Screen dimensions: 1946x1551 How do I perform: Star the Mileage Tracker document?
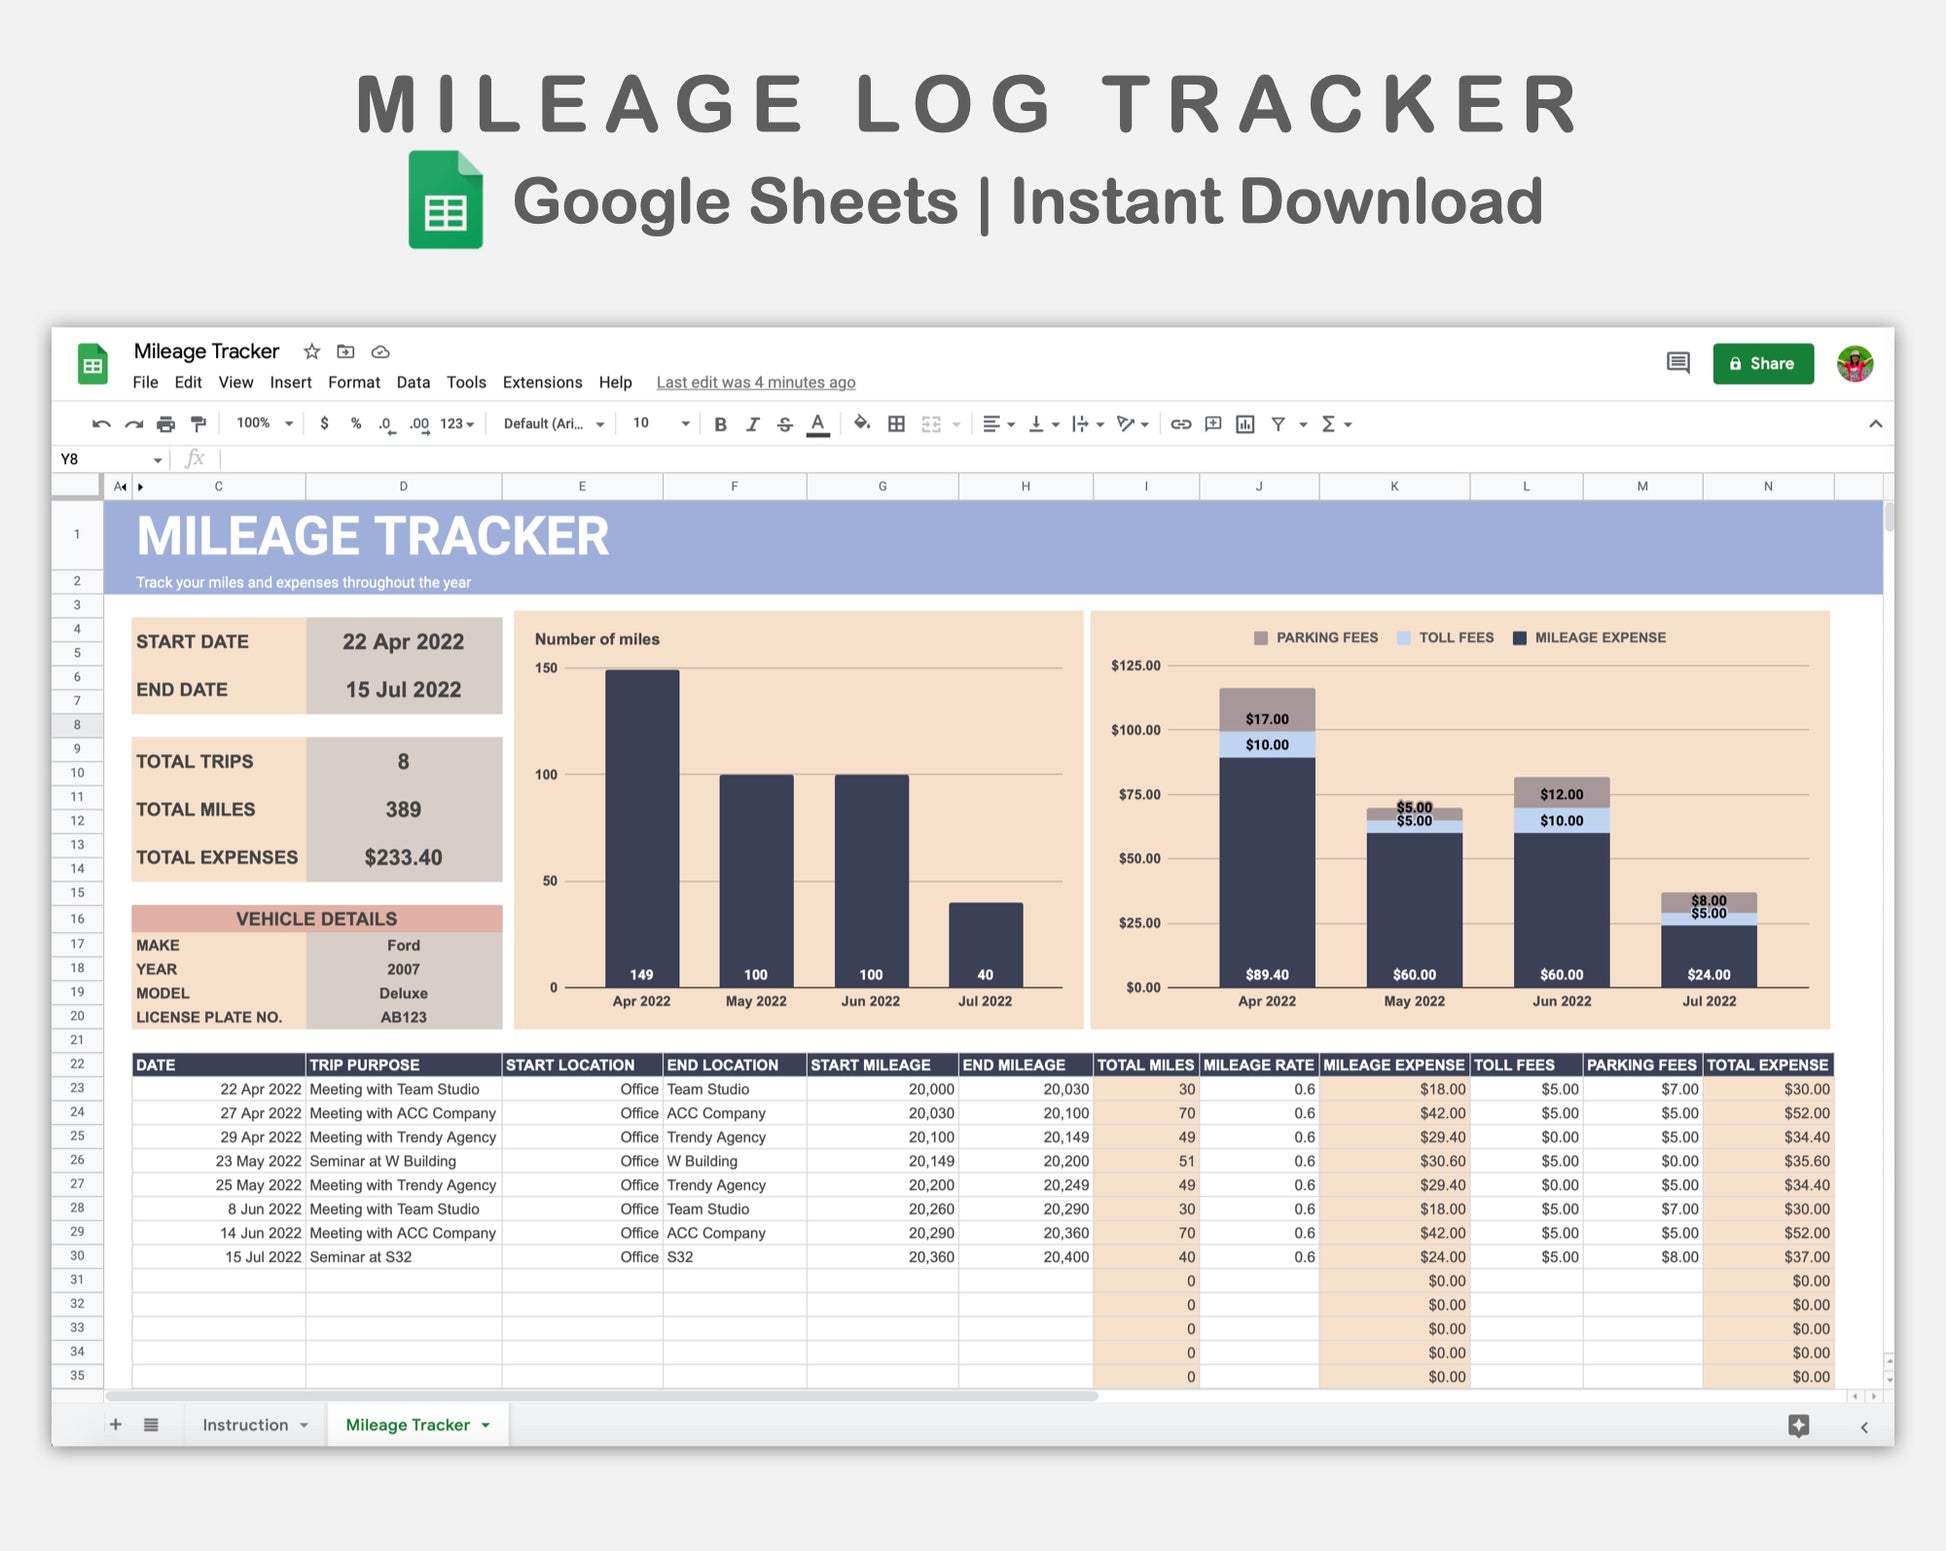click(x=312, y=351)
